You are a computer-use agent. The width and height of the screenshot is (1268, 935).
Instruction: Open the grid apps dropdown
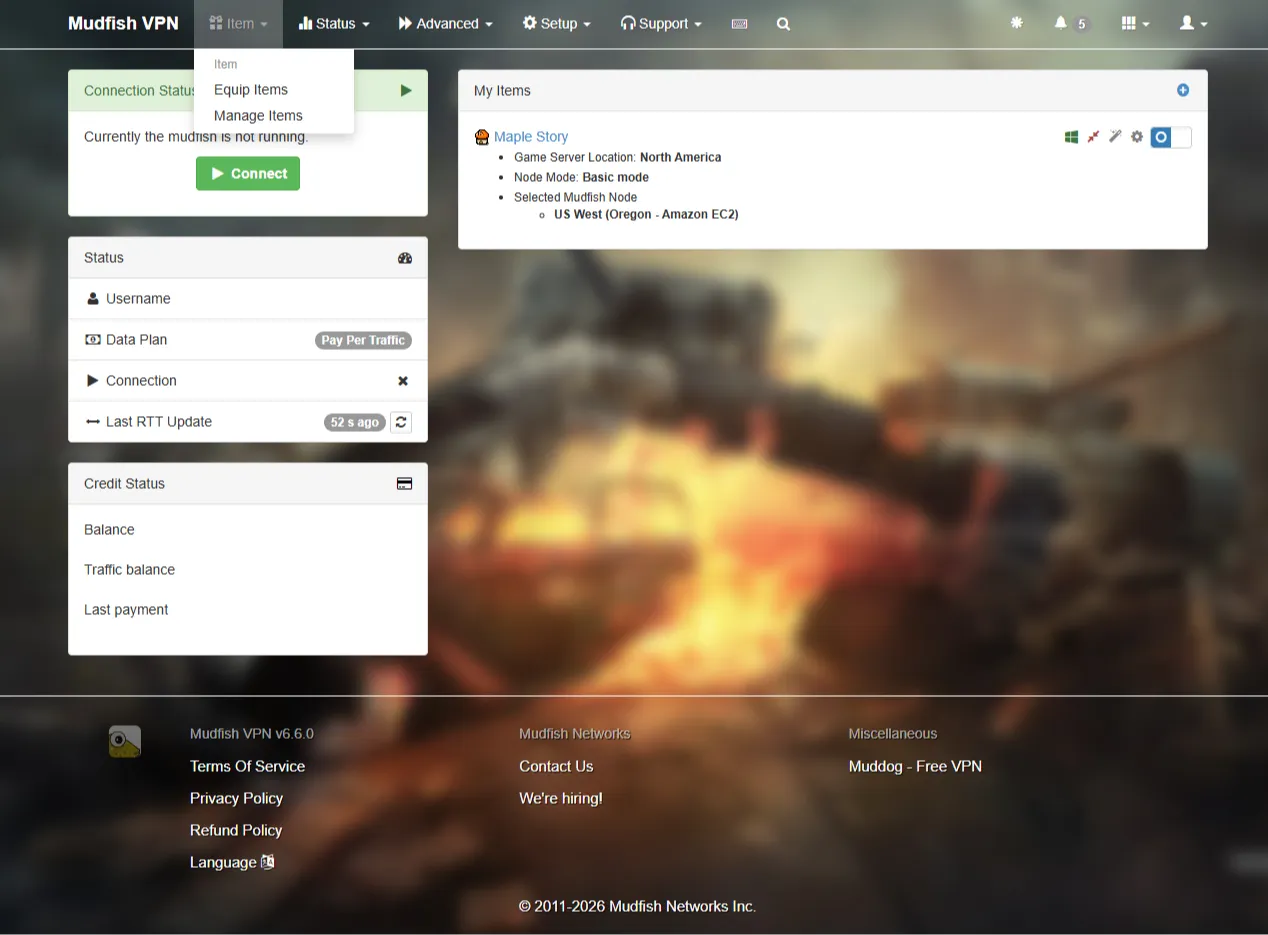pyautogui.click(x=1135, y=23)
